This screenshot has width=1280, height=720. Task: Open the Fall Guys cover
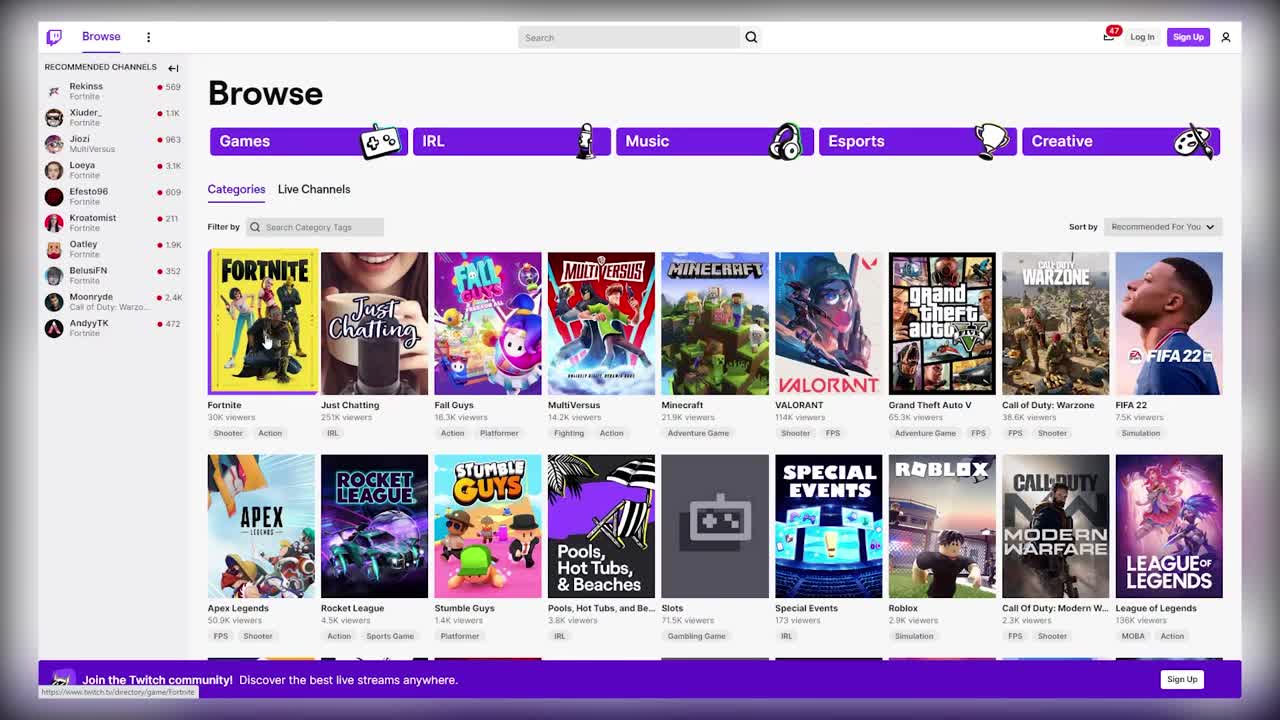488,323
